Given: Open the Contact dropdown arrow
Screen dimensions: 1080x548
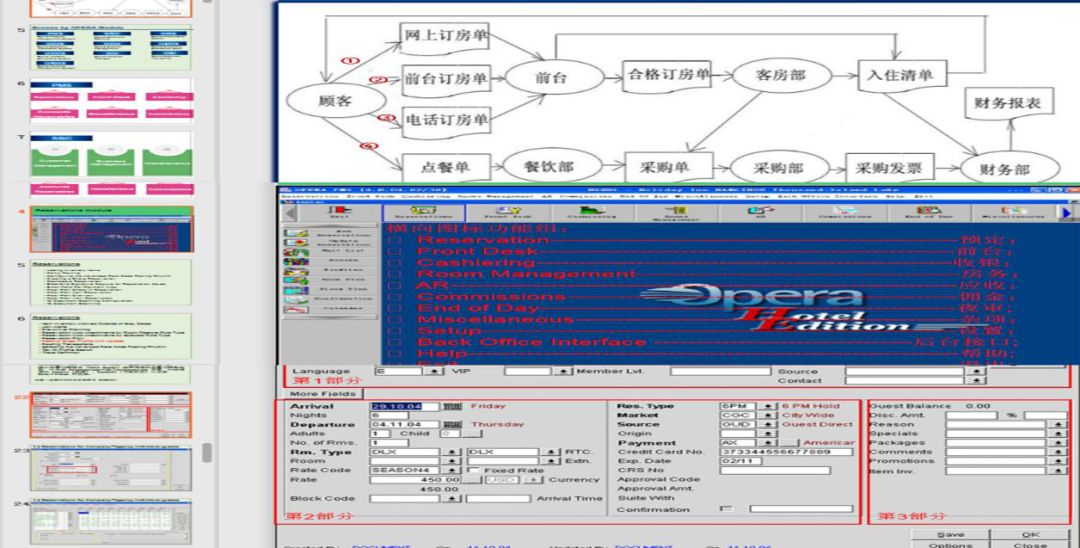Looking at the screenshot, I should [x=977, y=381].
